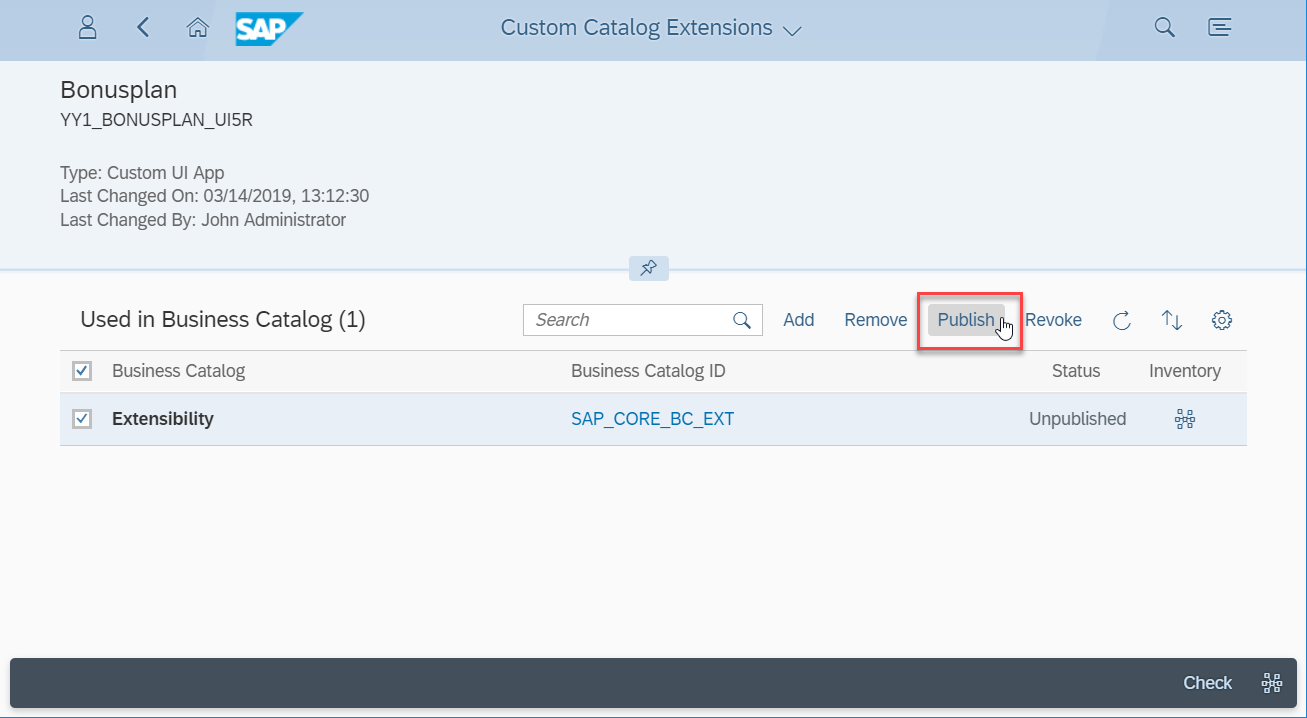Pin the header with the pin icon
Viewport: 1307px width, 718px height.
(x=648, y=268)
